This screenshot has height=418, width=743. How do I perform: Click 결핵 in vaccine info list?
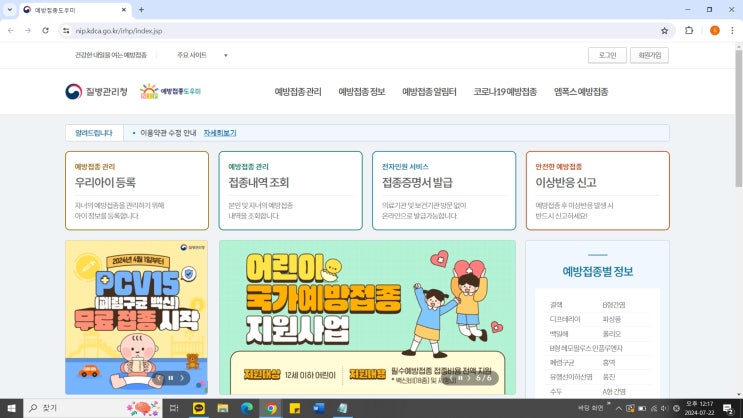point(556,305)
